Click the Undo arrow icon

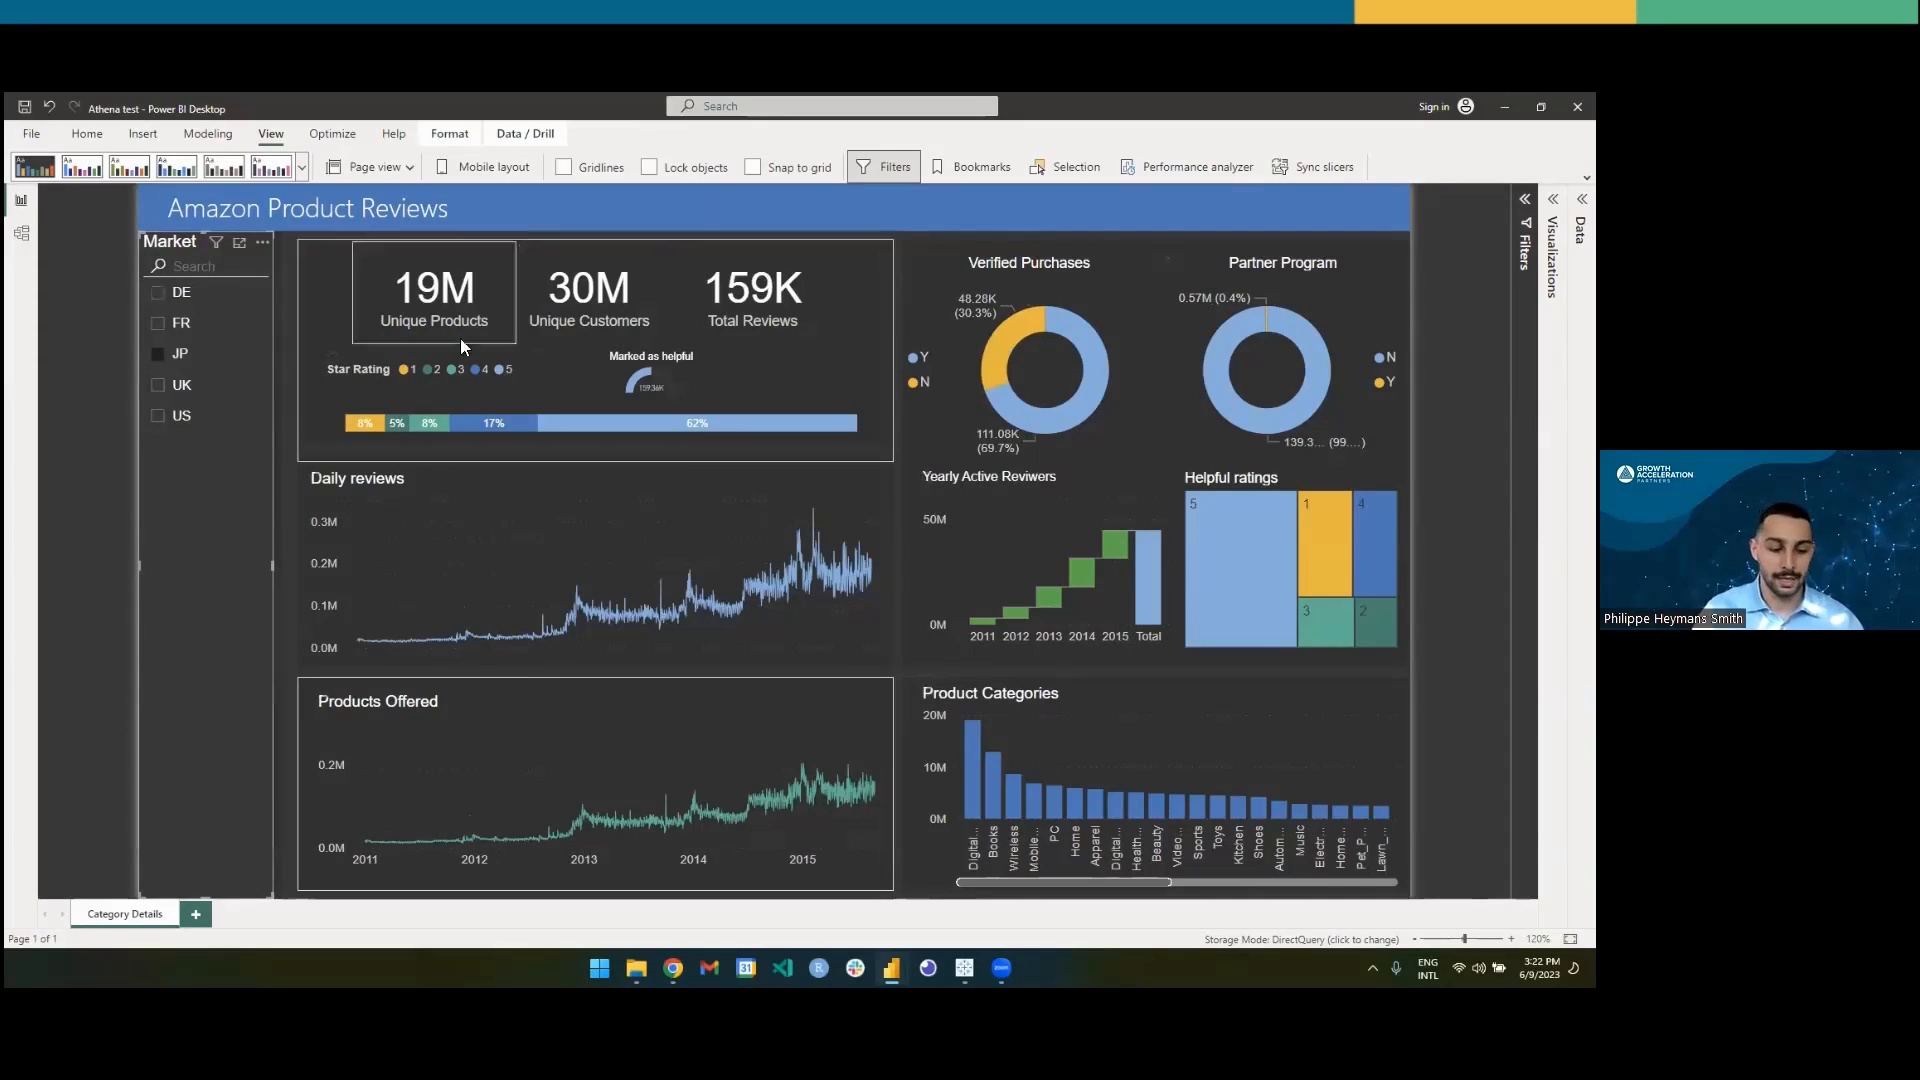(x=49, y=107)
